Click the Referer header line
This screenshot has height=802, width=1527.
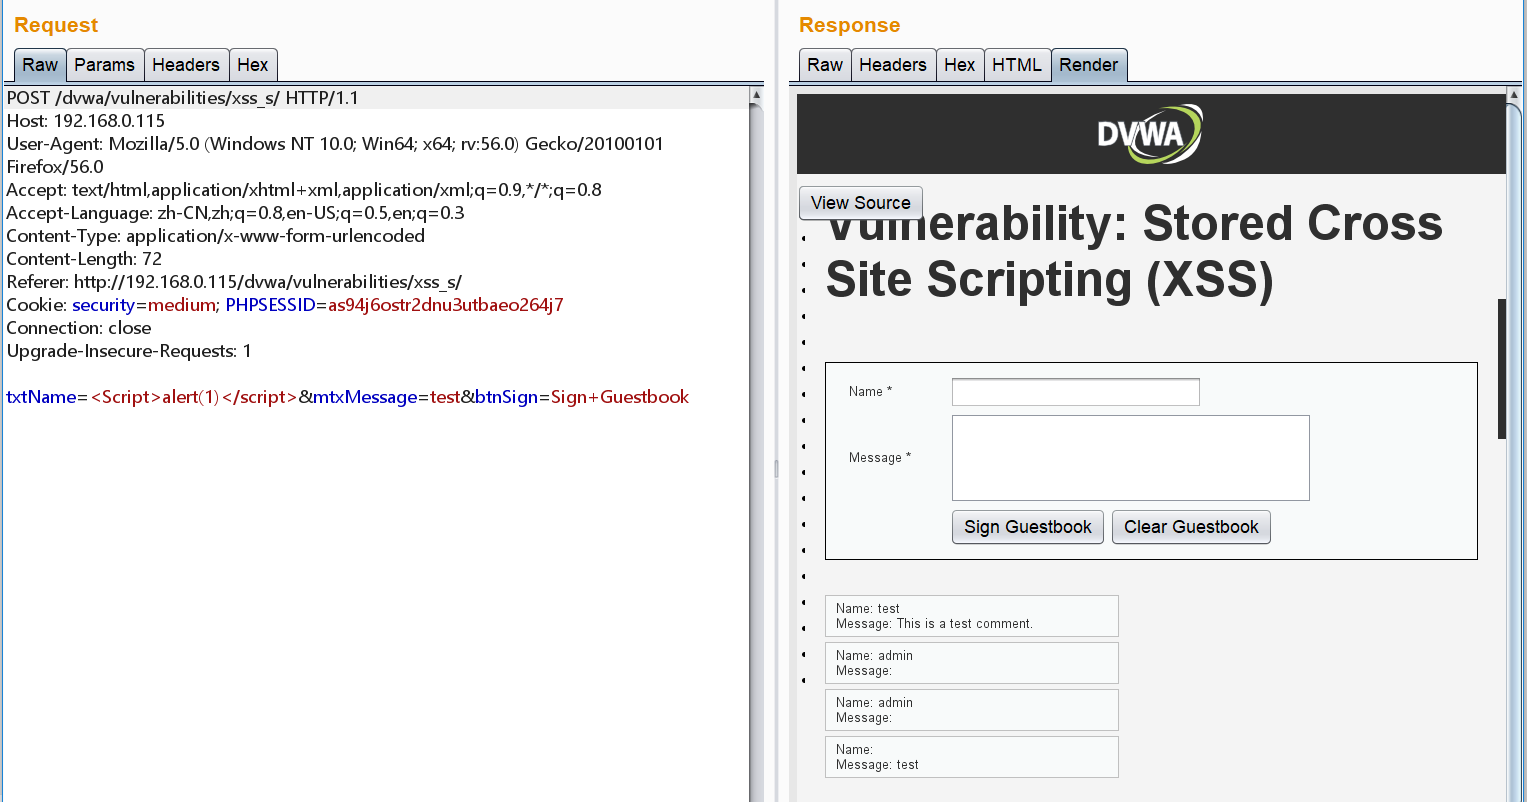(x=234, y=282)
